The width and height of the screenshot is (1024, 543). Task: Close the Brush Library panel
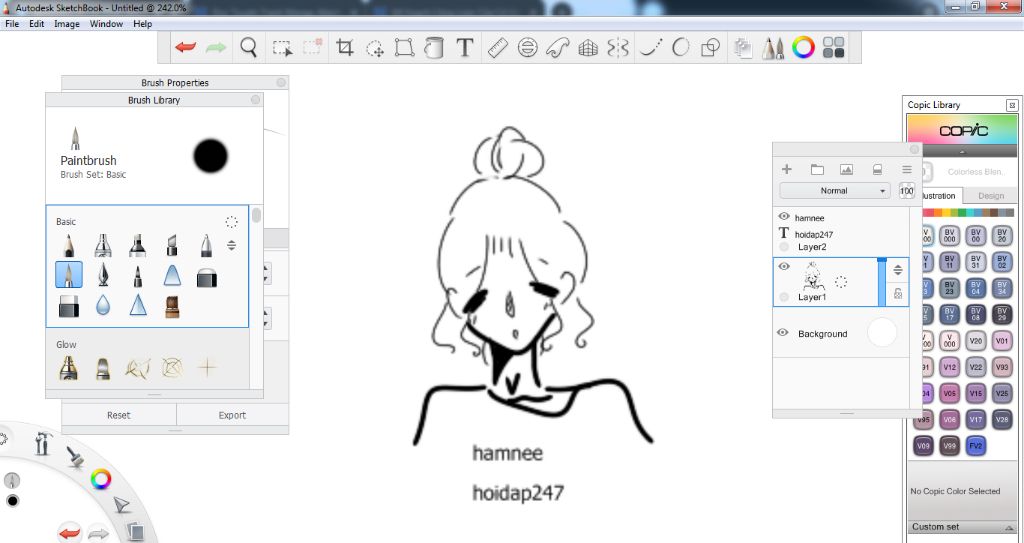point(255,100)
